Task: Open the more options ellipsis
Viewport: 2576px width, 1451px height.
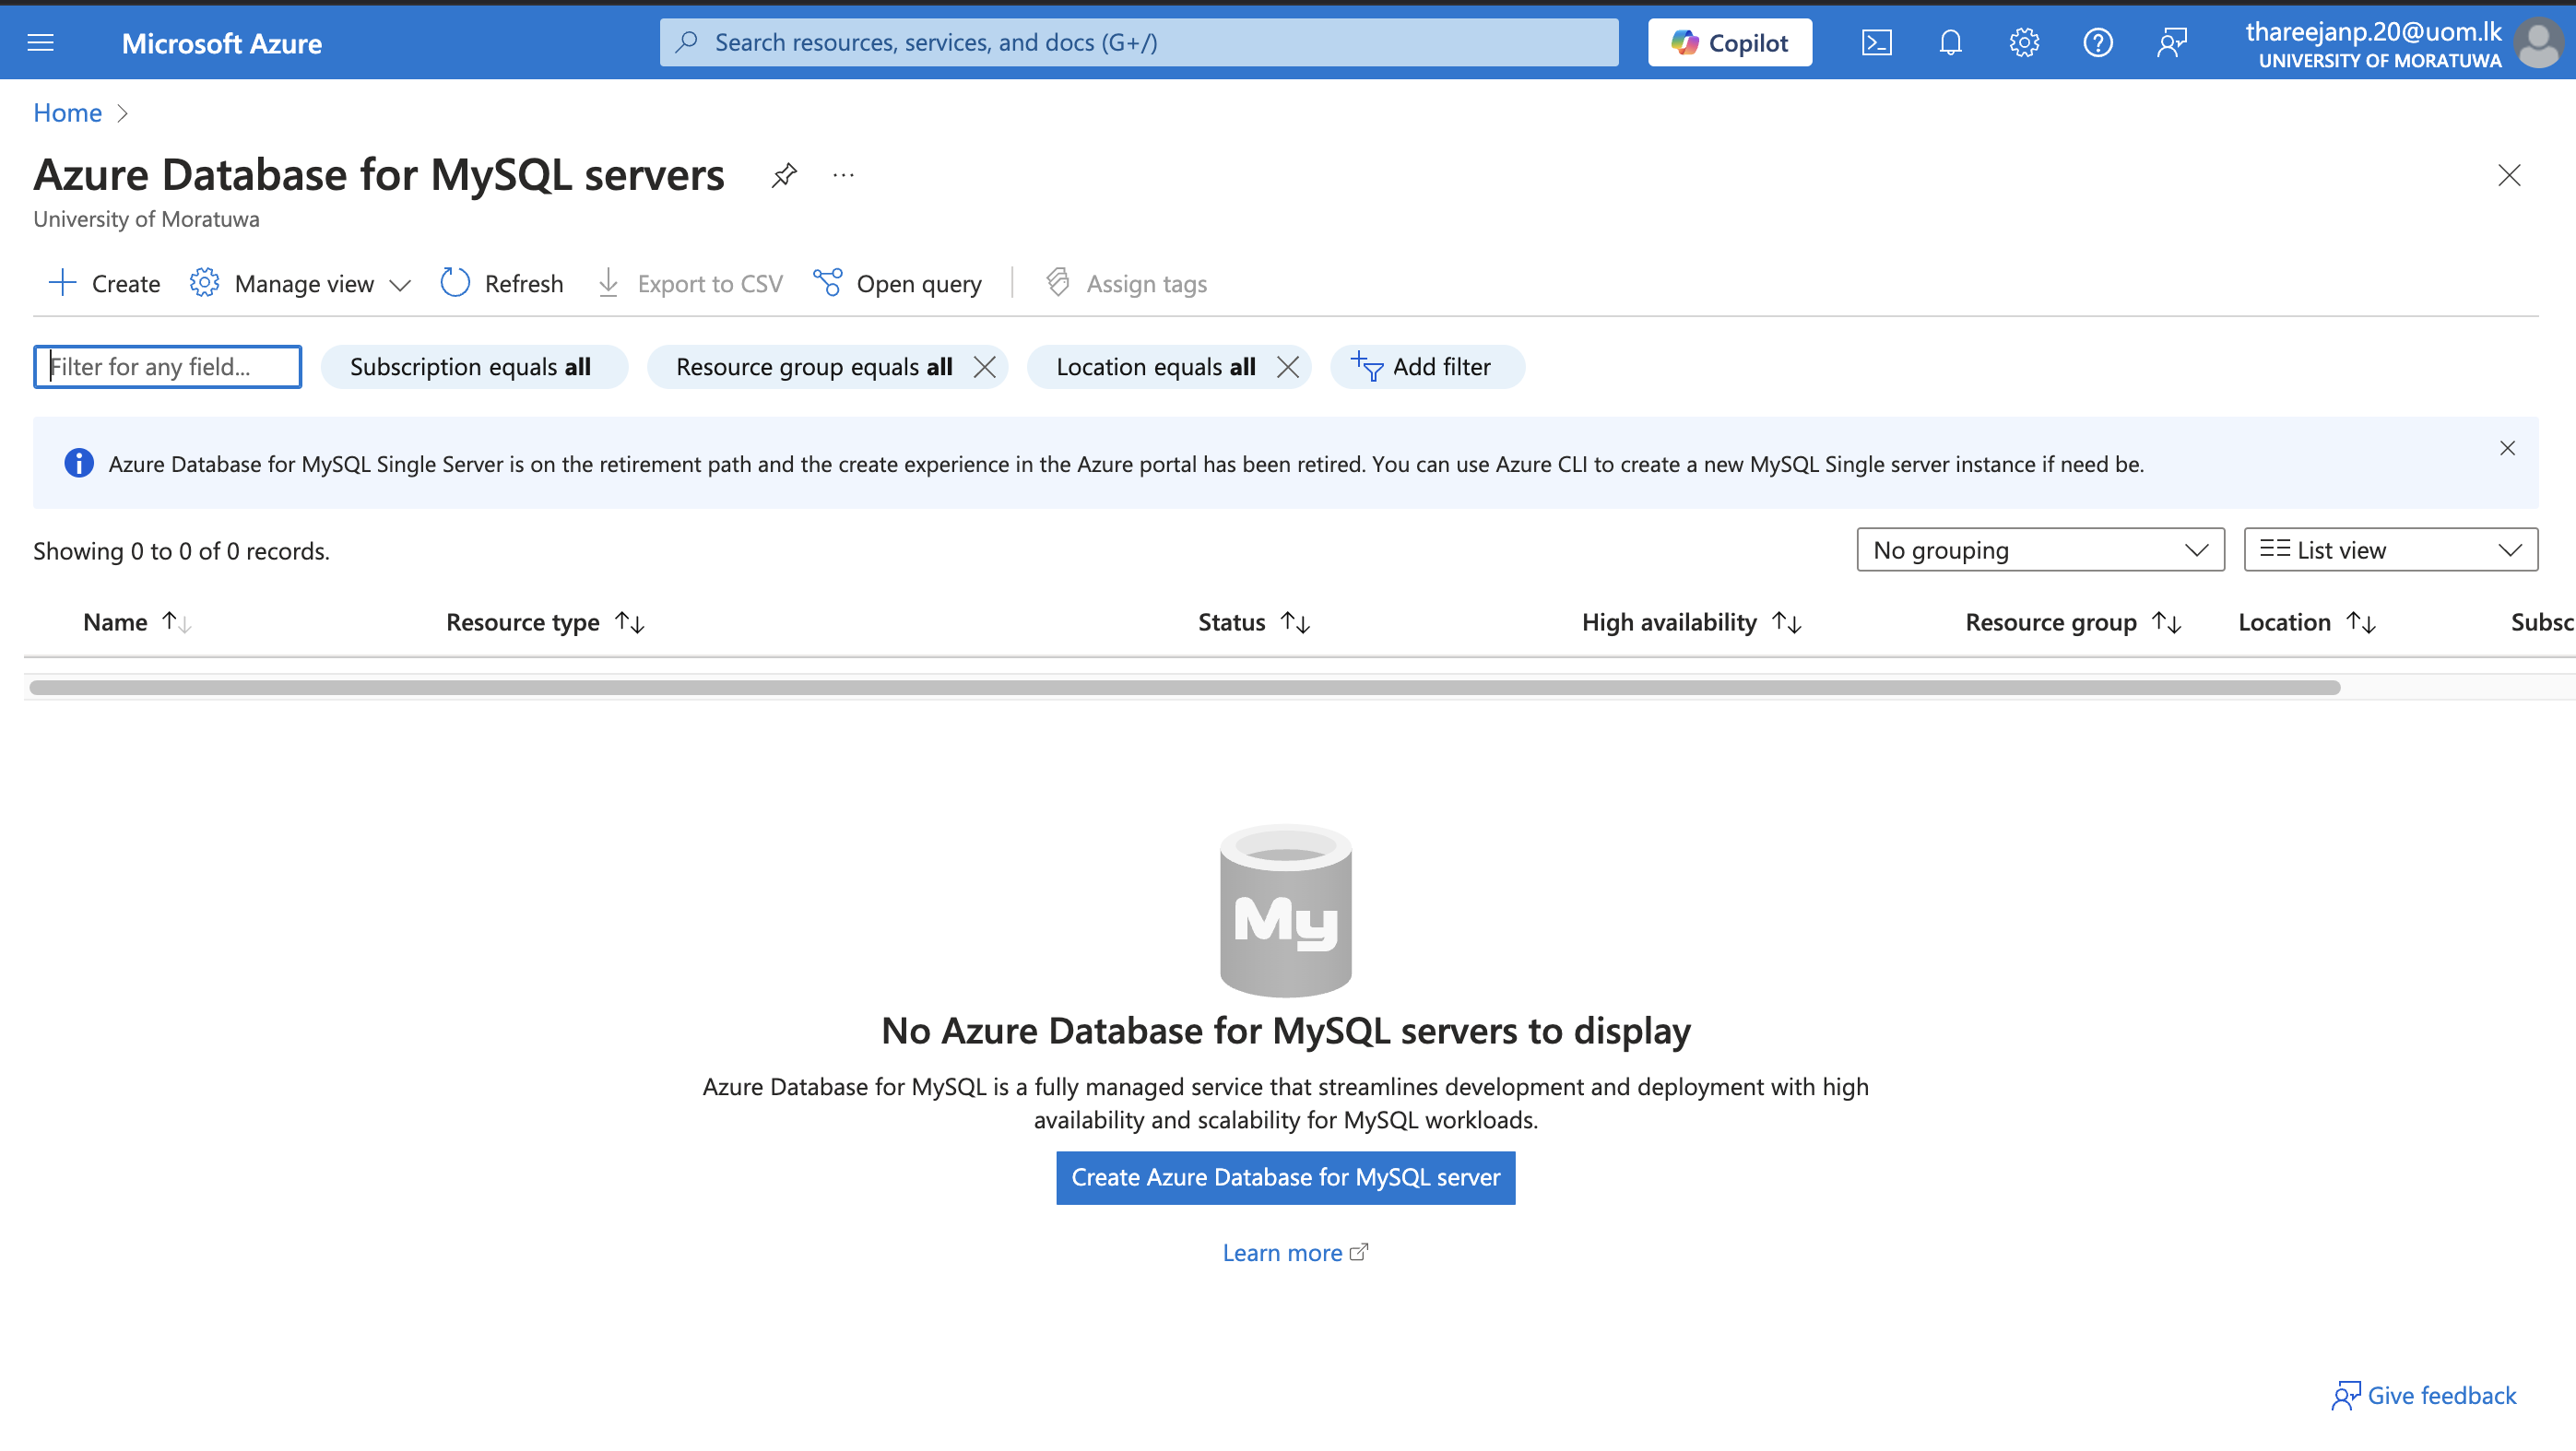Action: coord(843,175)
